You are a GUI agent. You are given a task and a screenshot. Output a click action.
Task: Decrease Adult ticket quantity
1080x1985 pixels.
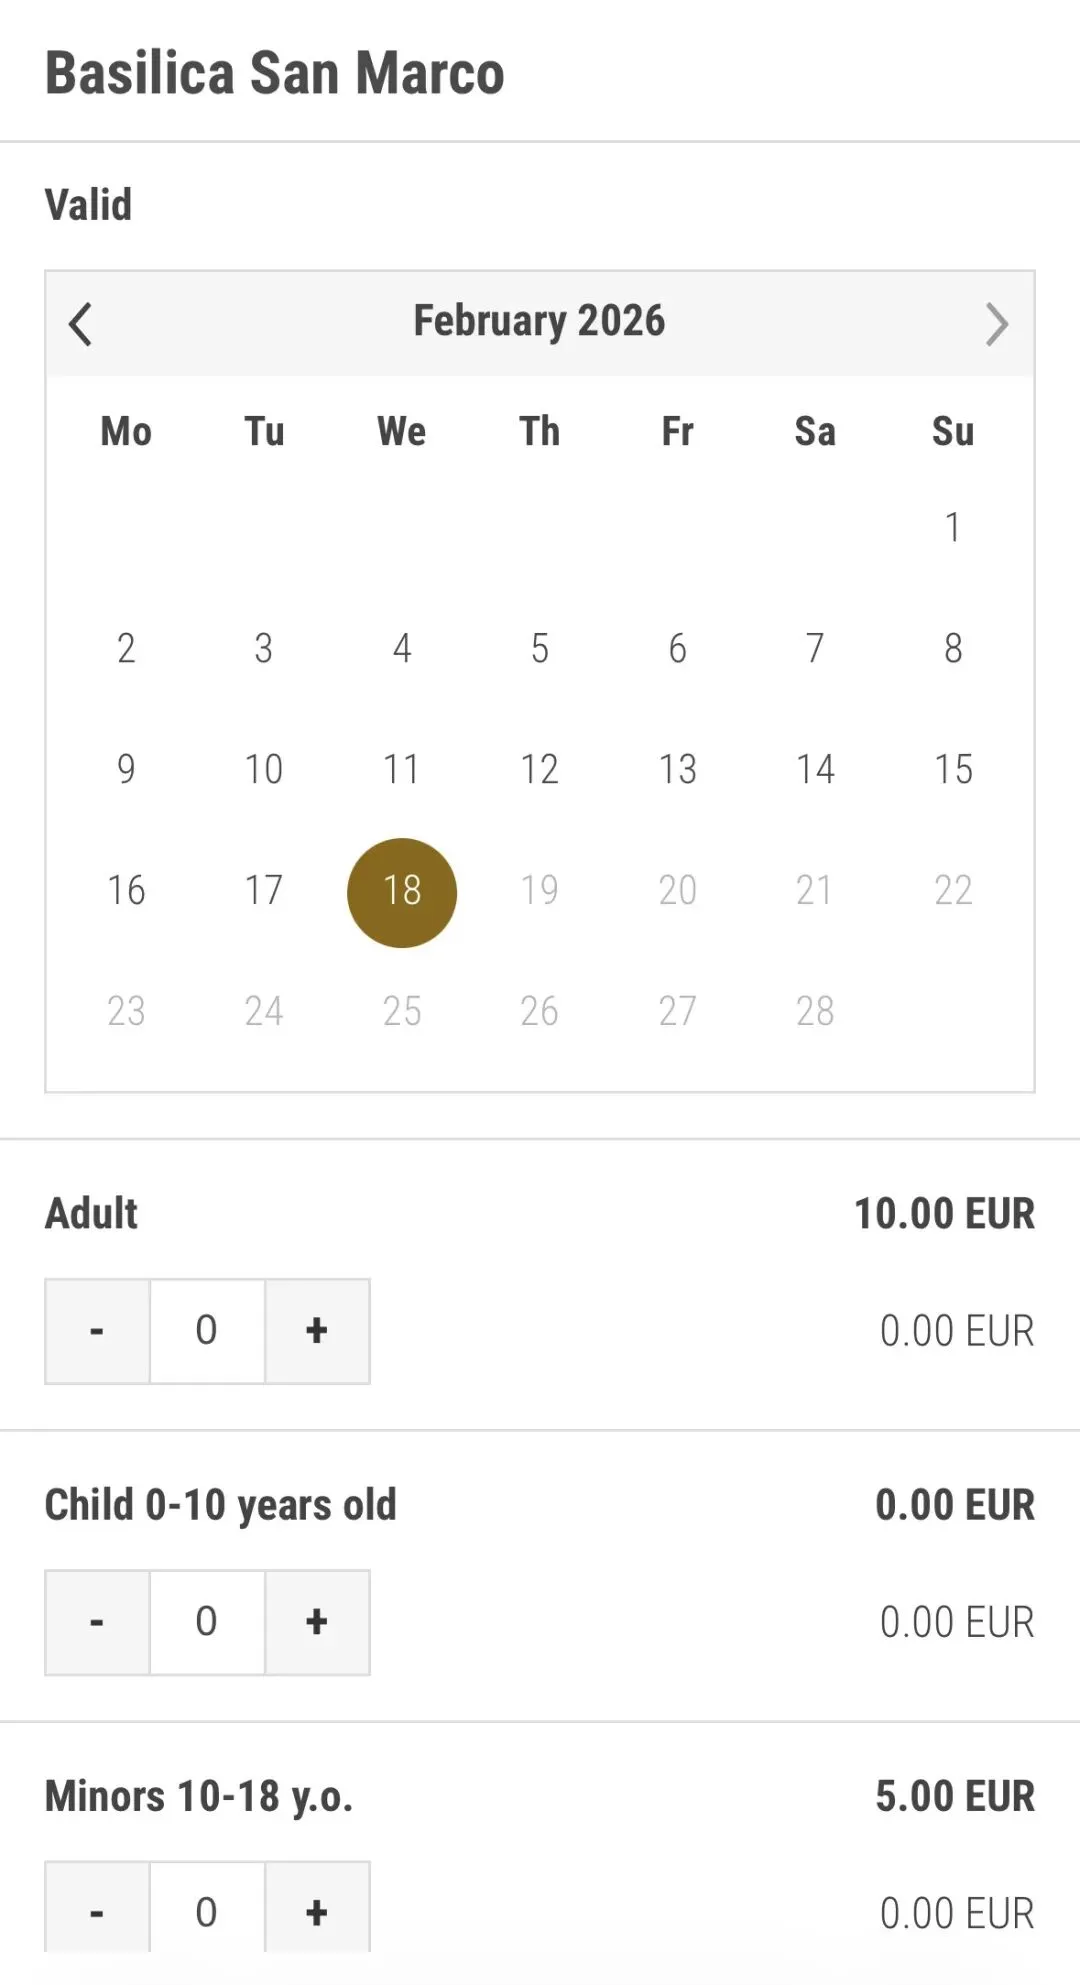click(x=97, y=1331)
